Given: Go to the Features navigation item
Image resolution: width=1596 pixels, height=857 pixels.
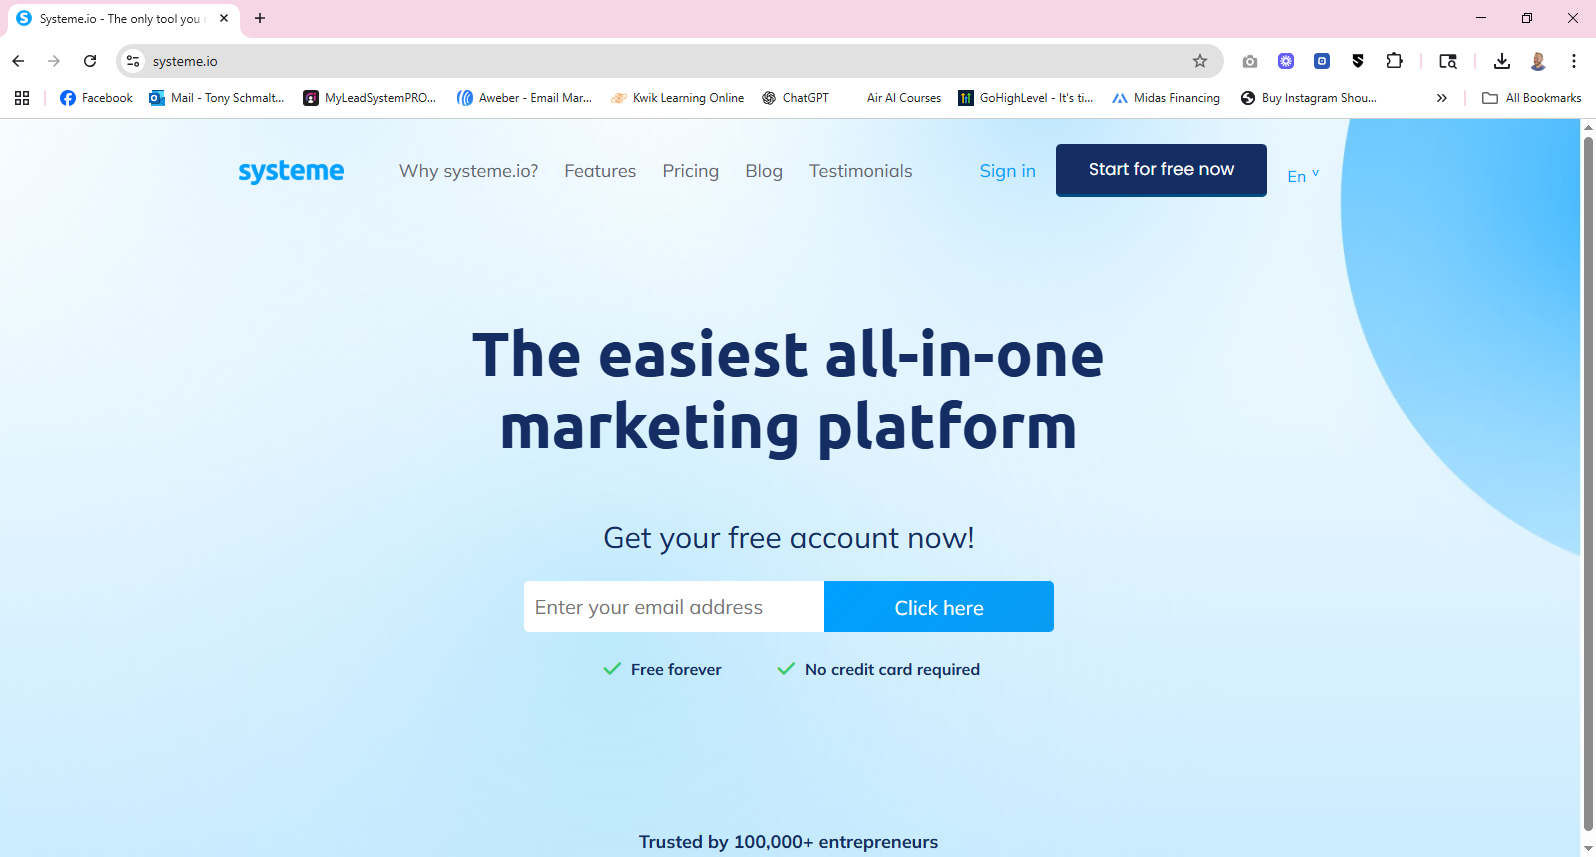Looking at the screenshot, I should (600, 171).
